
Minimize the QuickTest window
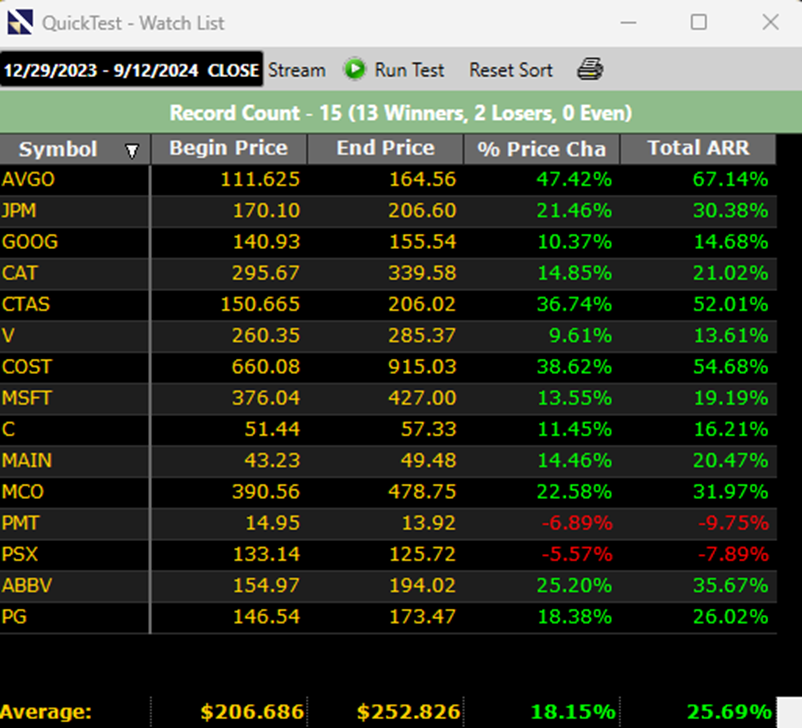pos(629,22)
